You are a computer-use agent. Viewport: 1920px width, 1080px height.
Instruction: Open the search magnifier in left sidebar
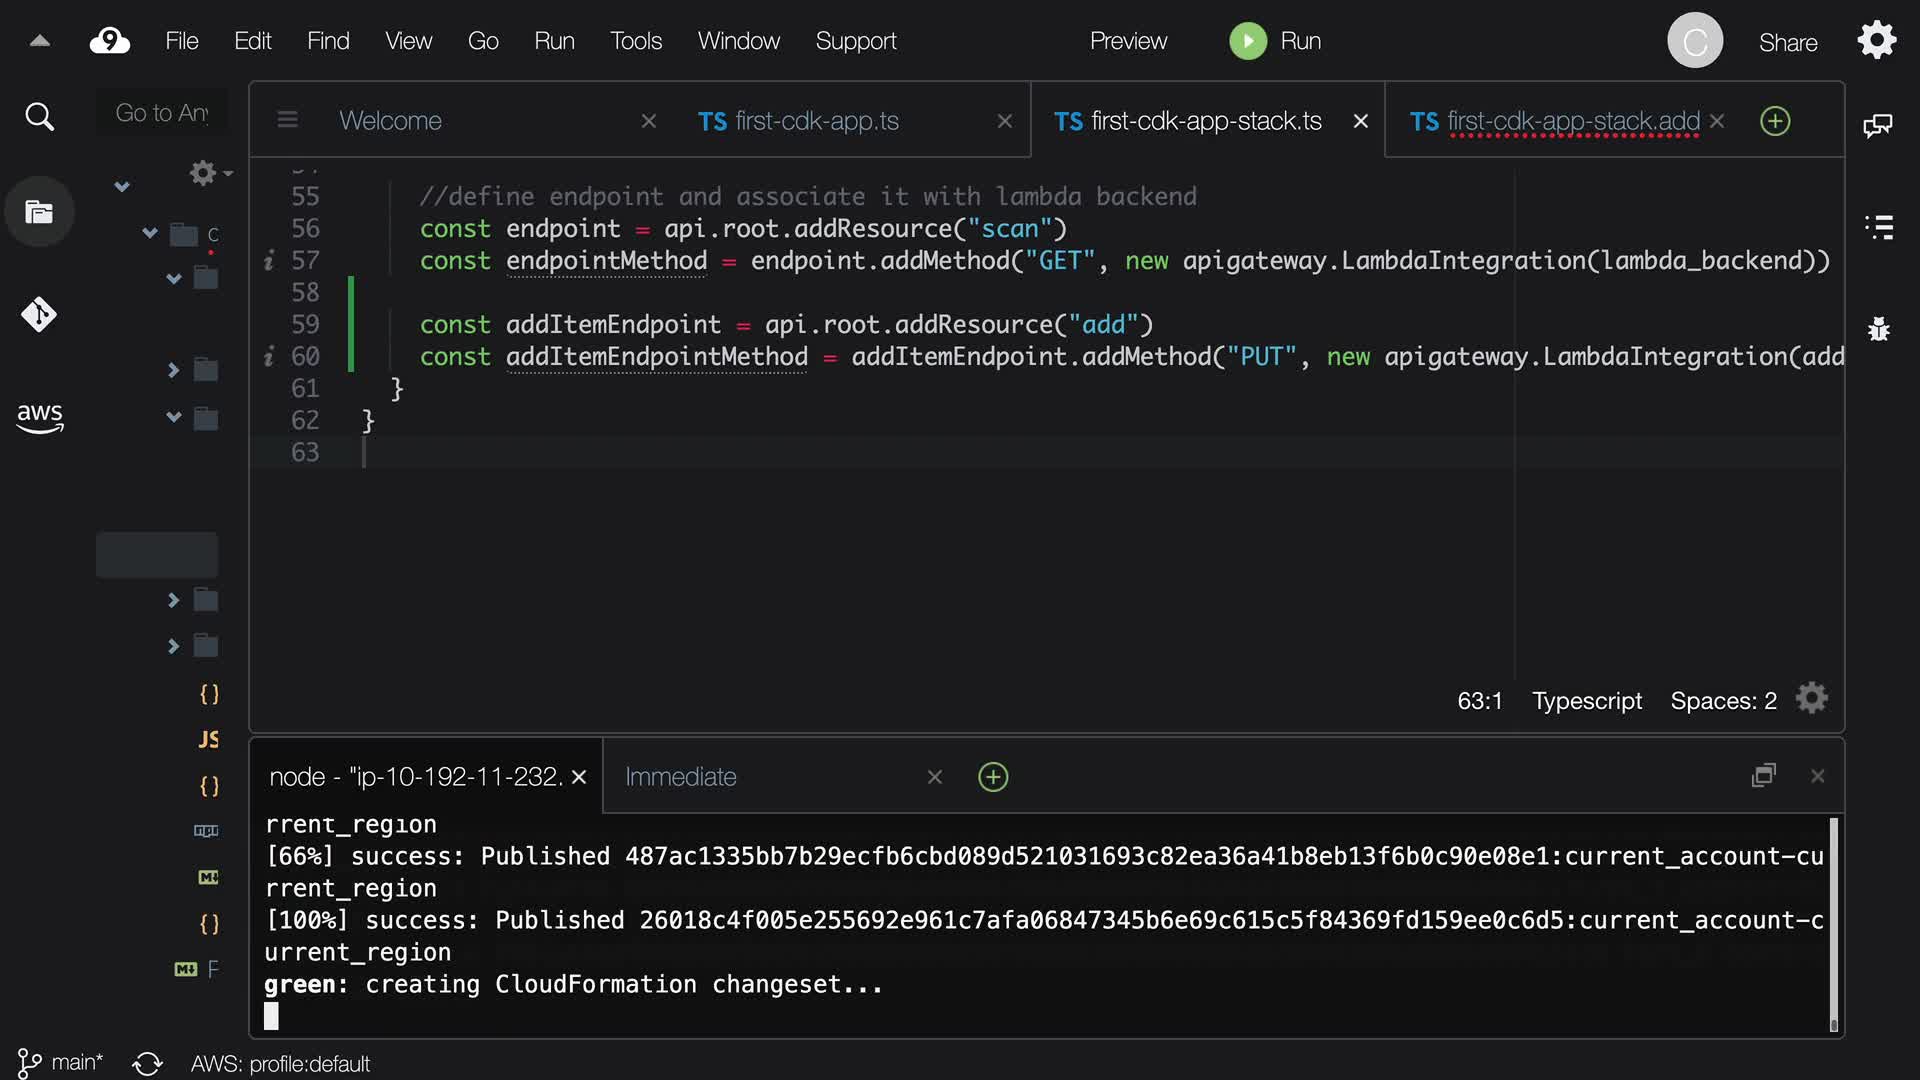(x=39, y=117)
